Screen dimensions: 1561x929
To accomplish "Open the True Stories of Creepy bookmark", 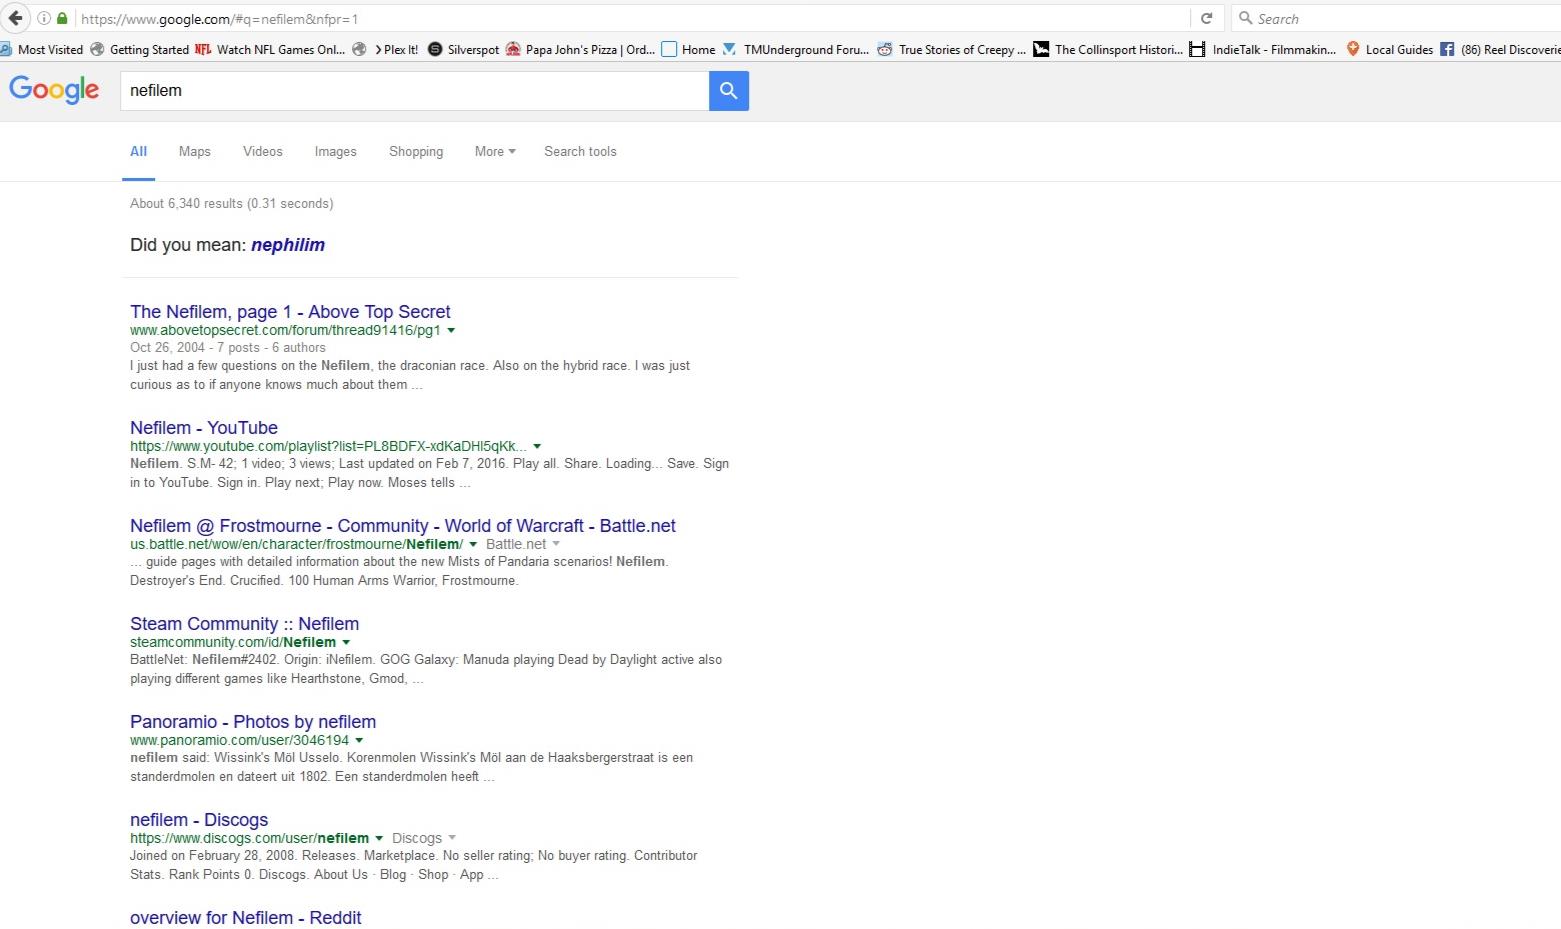I will (951, 49).
